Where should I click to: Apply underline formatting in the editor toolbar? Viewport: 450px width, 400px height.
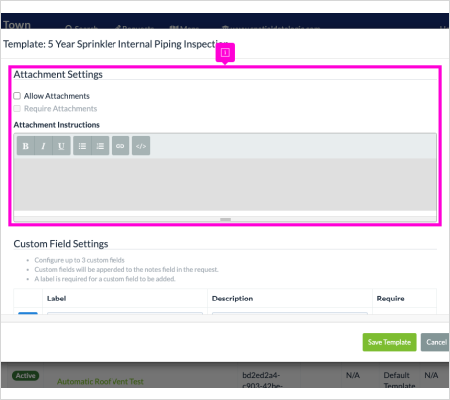61,146
